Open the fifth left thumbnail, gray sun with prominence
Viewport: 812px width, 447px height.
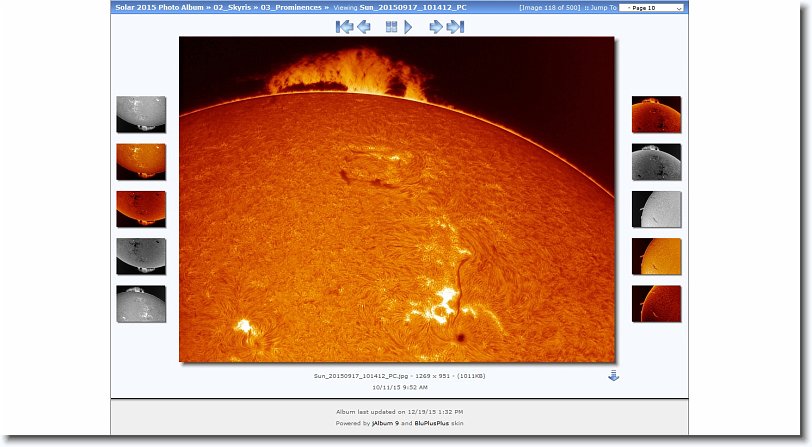tap(141, 304)
